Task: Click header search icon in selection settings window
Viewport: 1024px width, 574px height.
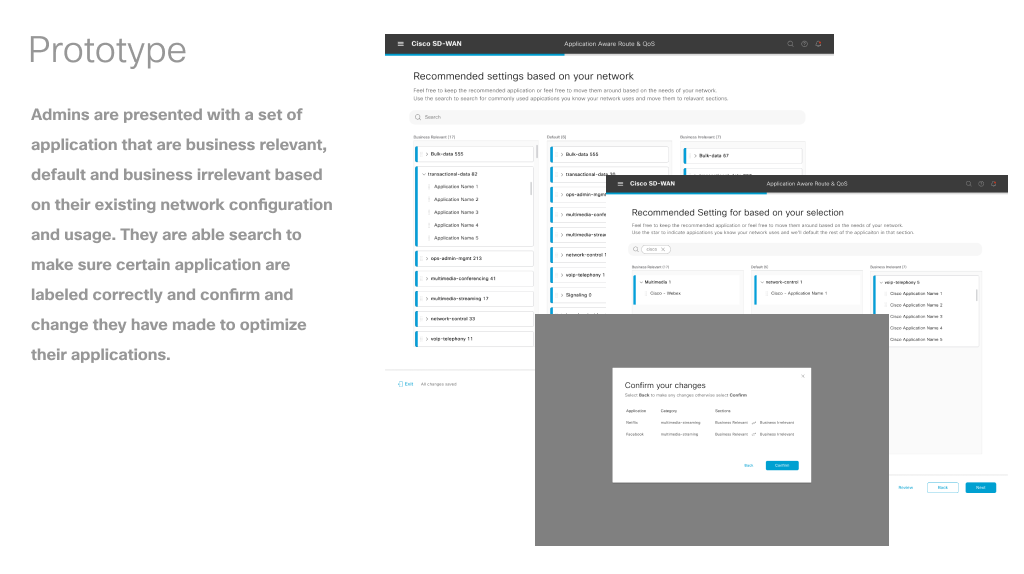Action: coord(968,183)
